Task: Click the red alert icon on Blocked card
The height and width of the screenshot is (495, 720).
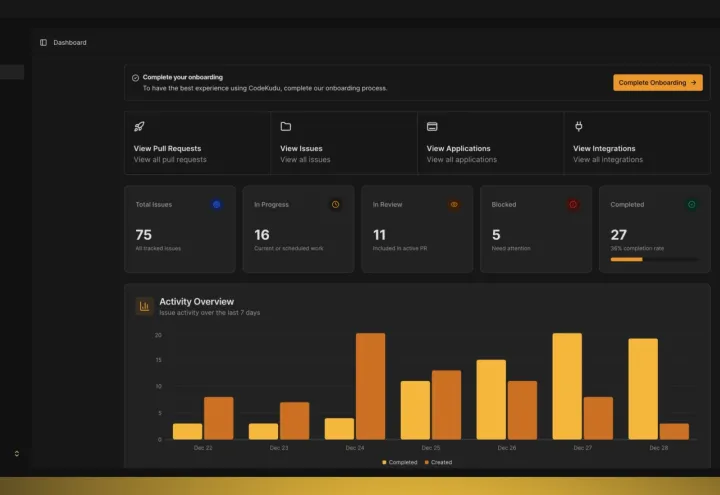Action: tap(573, 205)
